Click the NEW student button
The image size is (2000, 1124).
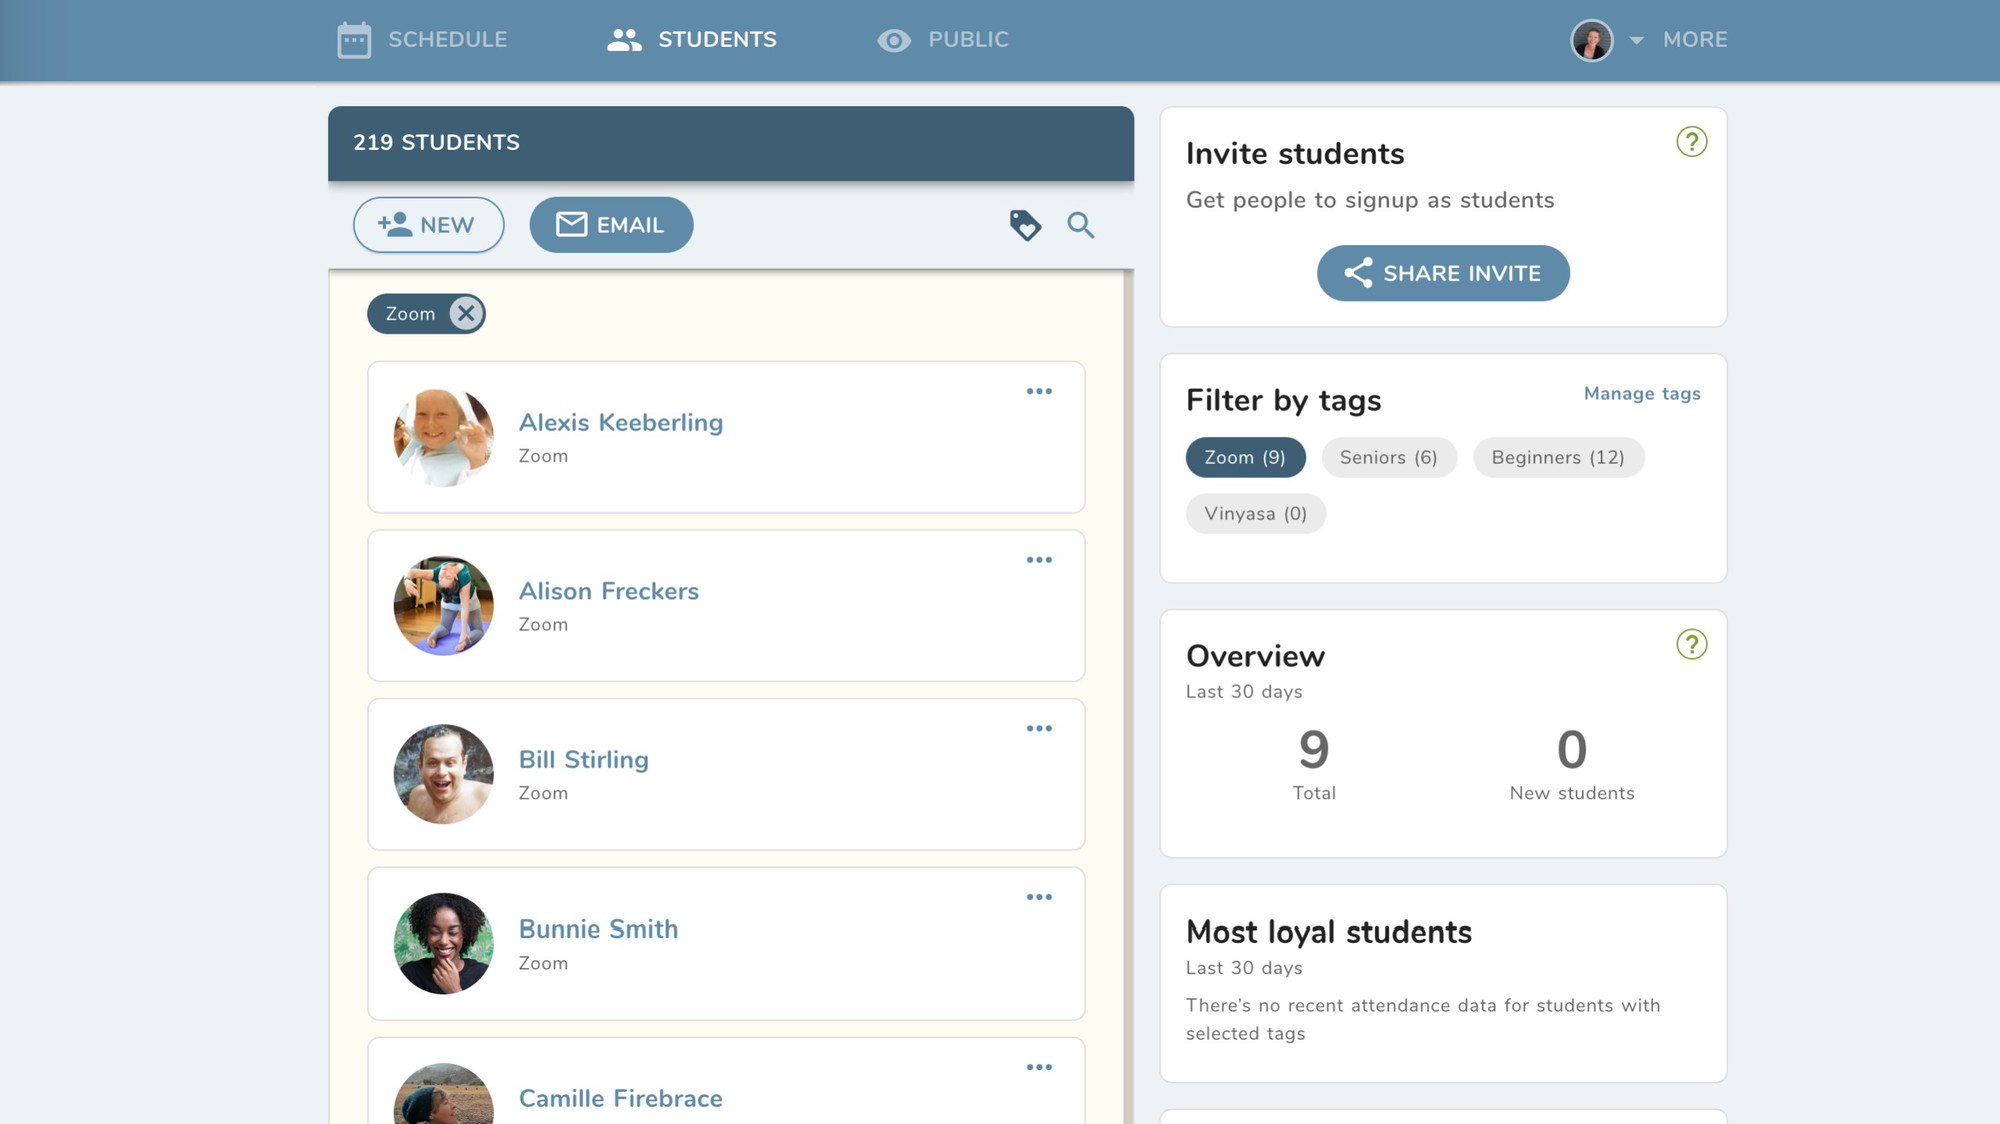(x=428, y=225)
